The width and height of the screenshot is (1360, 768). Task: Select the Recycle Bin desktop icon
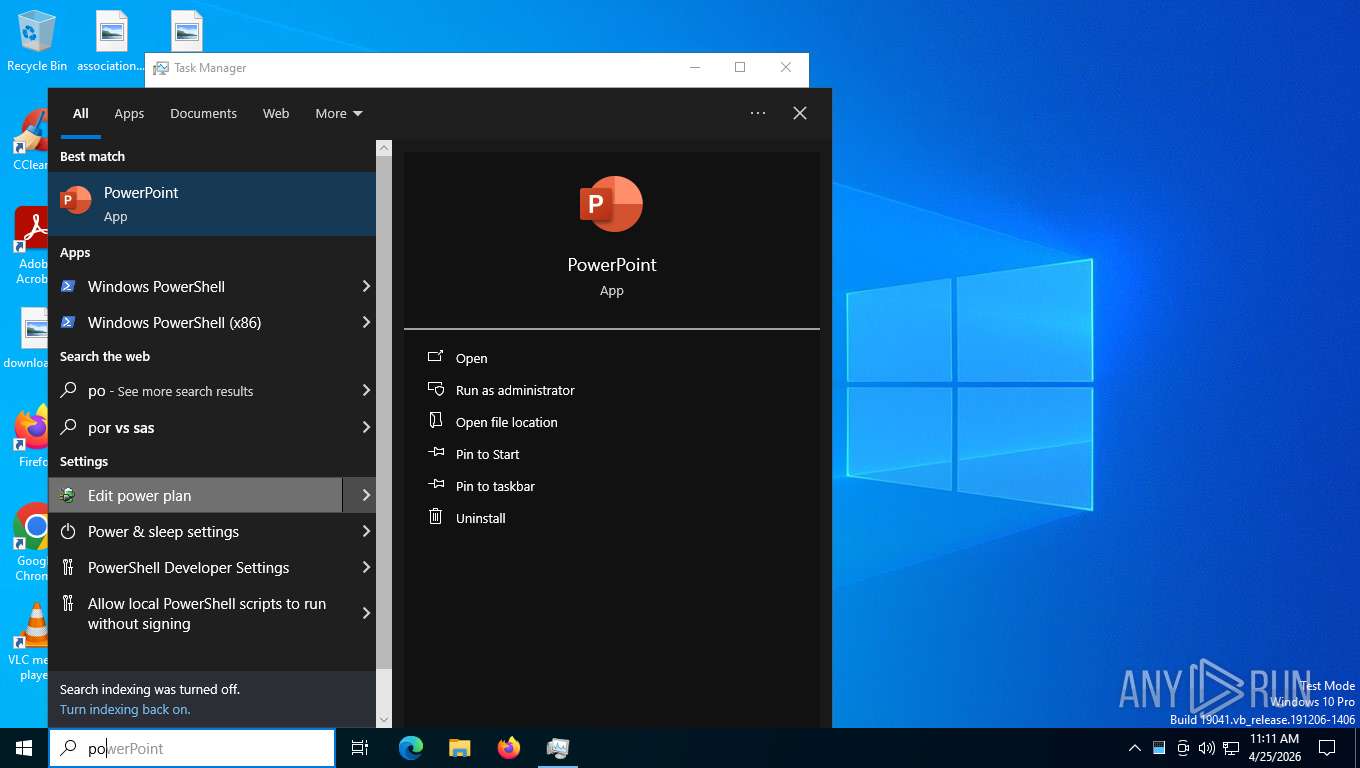coord(37,42)
